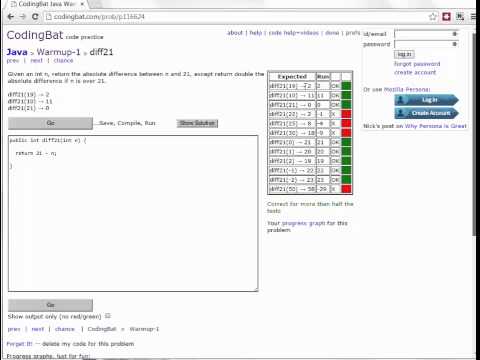Open the forgot password link

[417, 64]
